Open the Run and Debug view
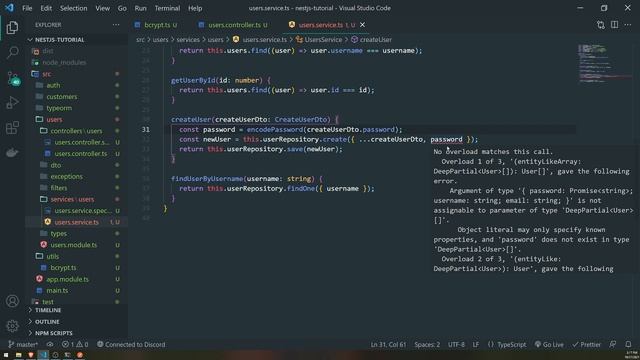The height and width of the screenshot is (360, 640). [x=12, y=102]
